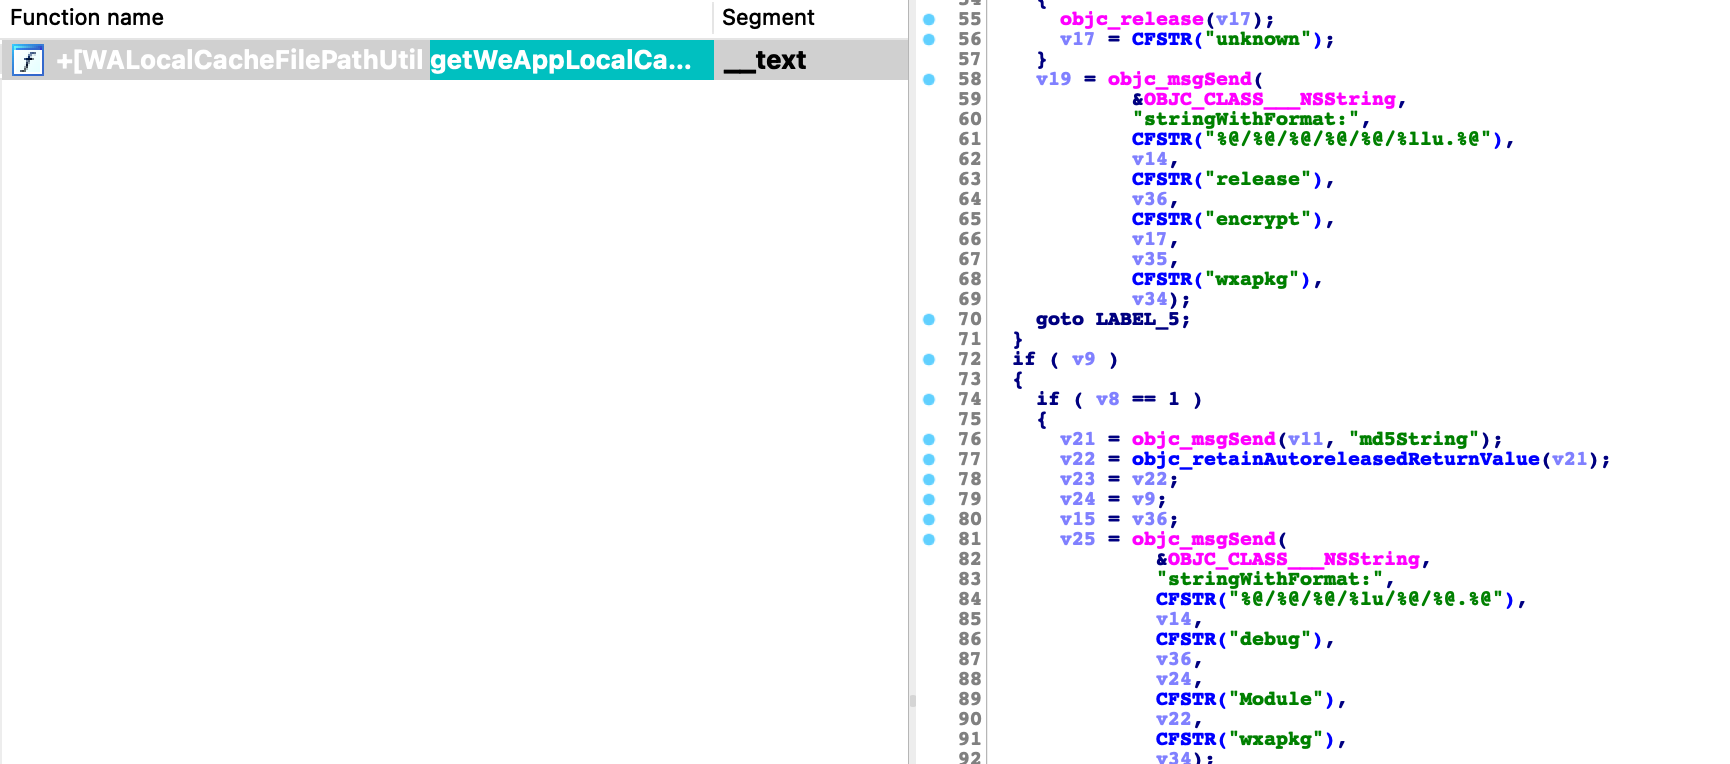Click the breakpoint marker beside line 72

(929, 359)
